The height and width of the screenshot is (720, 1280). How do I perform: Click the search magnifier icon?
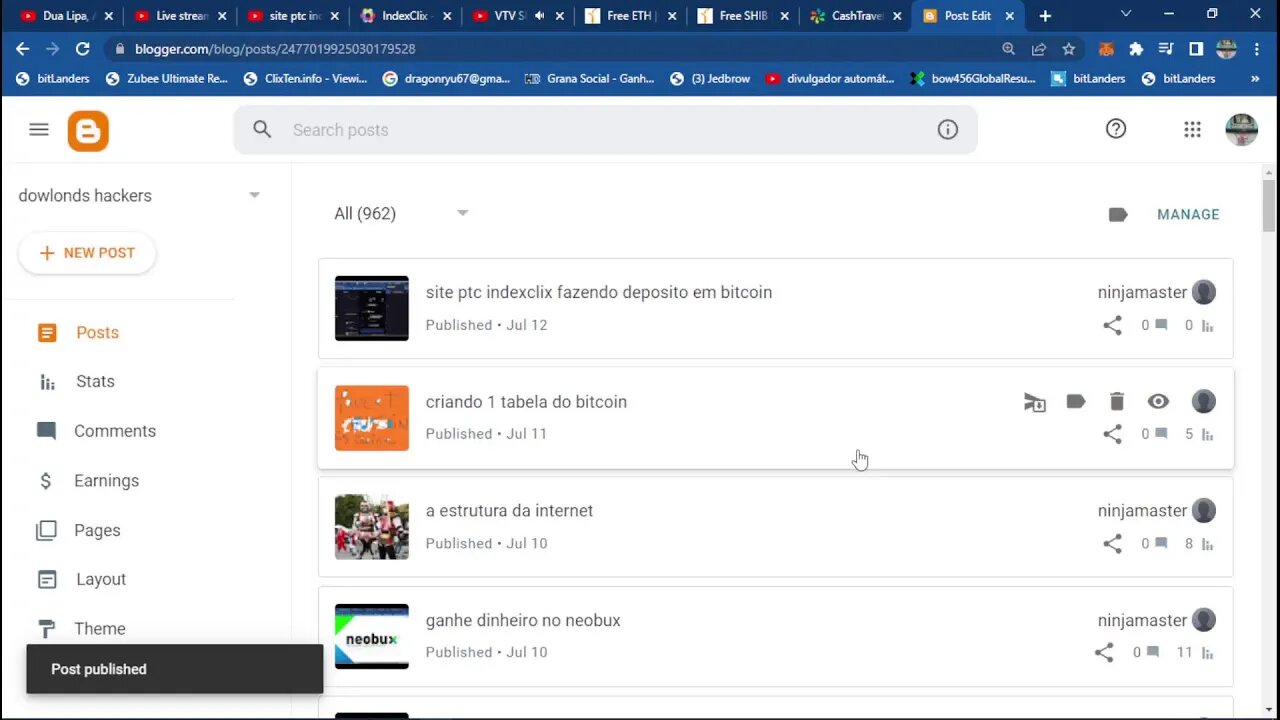tap(262, 129)
